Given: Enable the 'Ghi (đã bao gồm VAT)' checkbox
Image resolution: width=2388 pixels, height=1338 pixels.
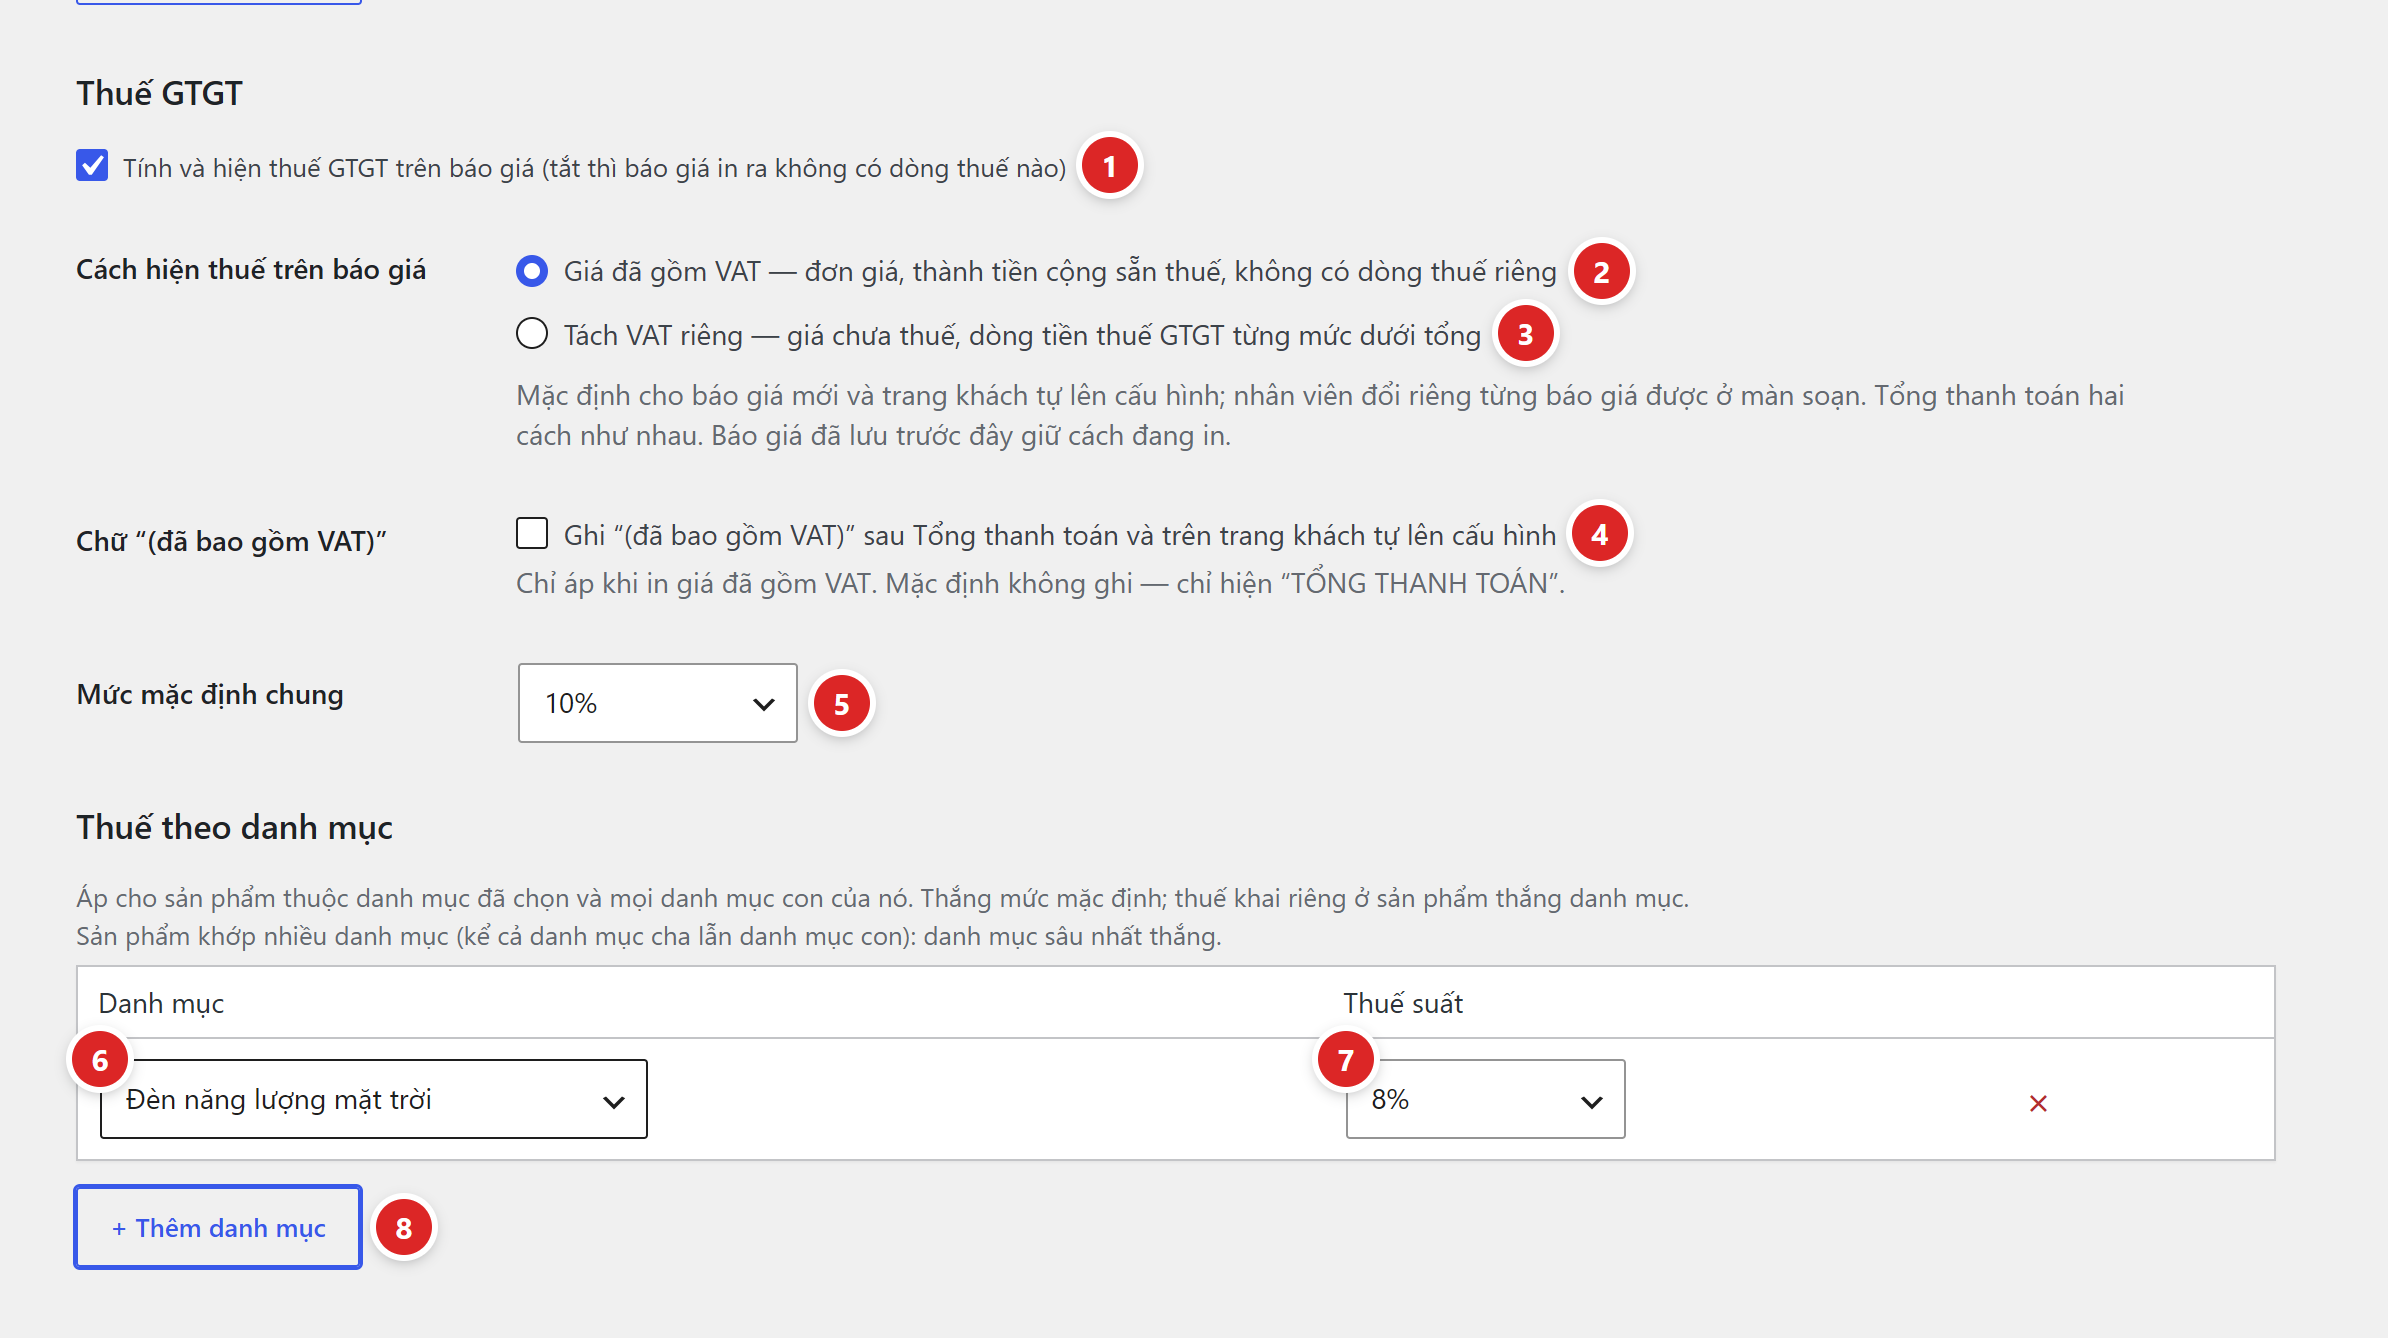Looking at the screenshot, I should [x=532, y=533].
